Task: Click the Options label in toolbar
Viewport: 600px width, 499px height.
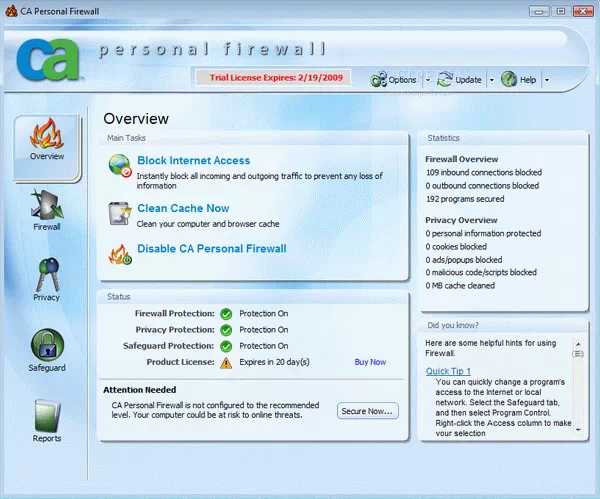Action: coord(402,80)
